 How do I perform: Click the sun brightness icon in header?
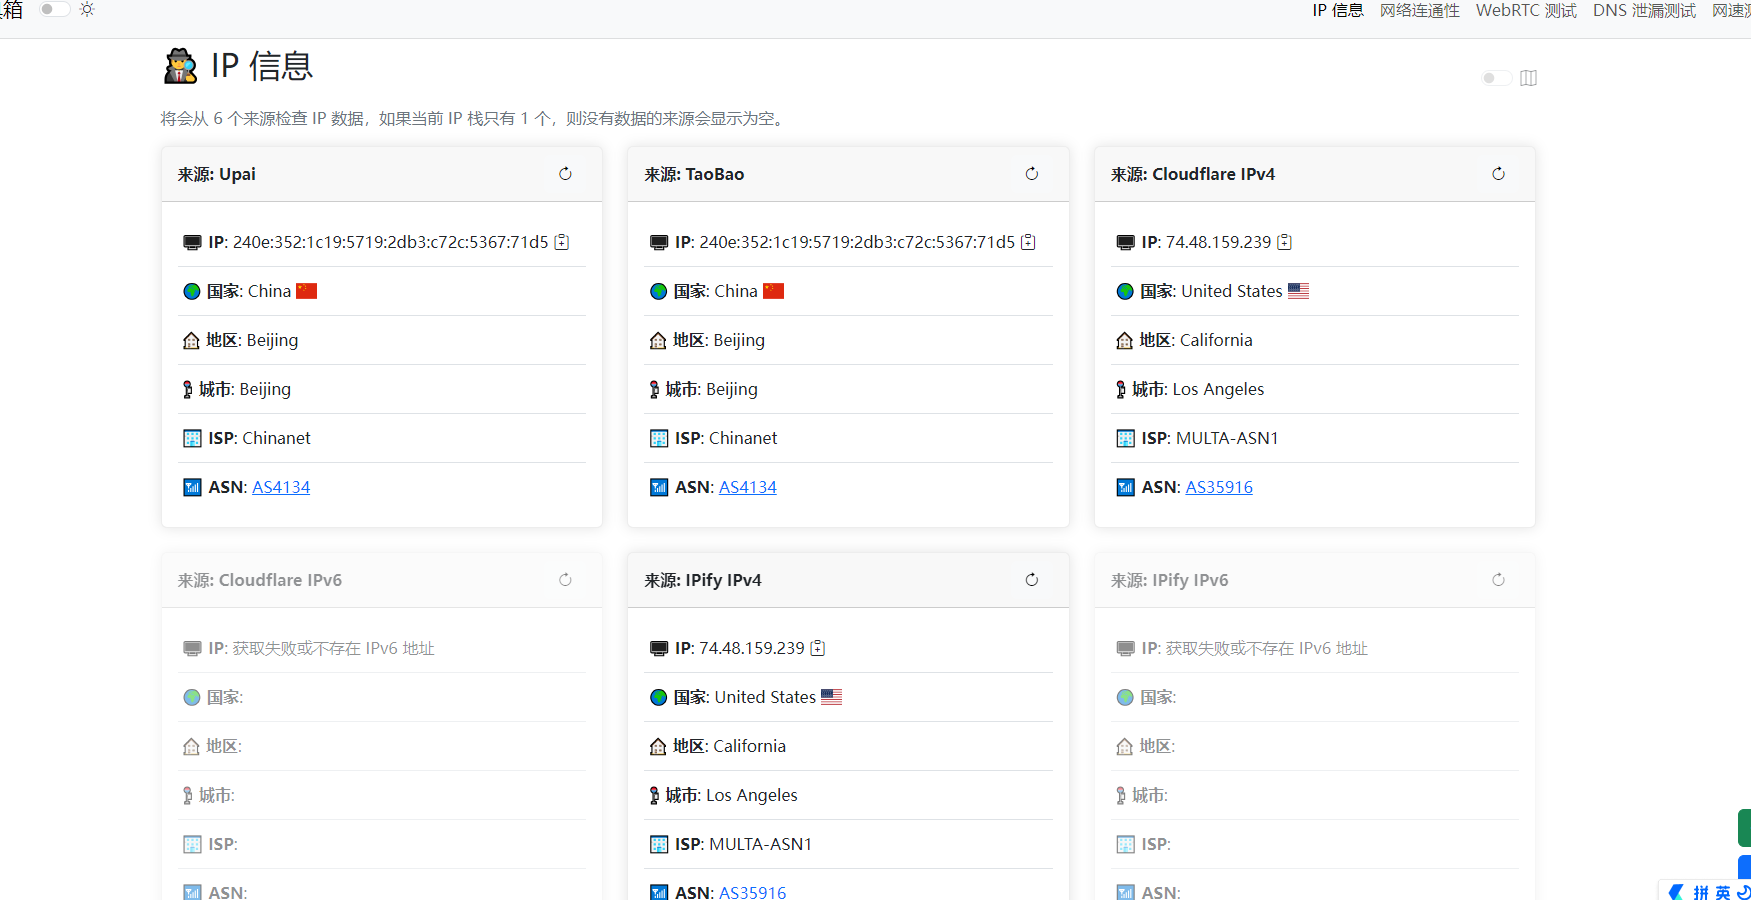(x=87, y=9)
